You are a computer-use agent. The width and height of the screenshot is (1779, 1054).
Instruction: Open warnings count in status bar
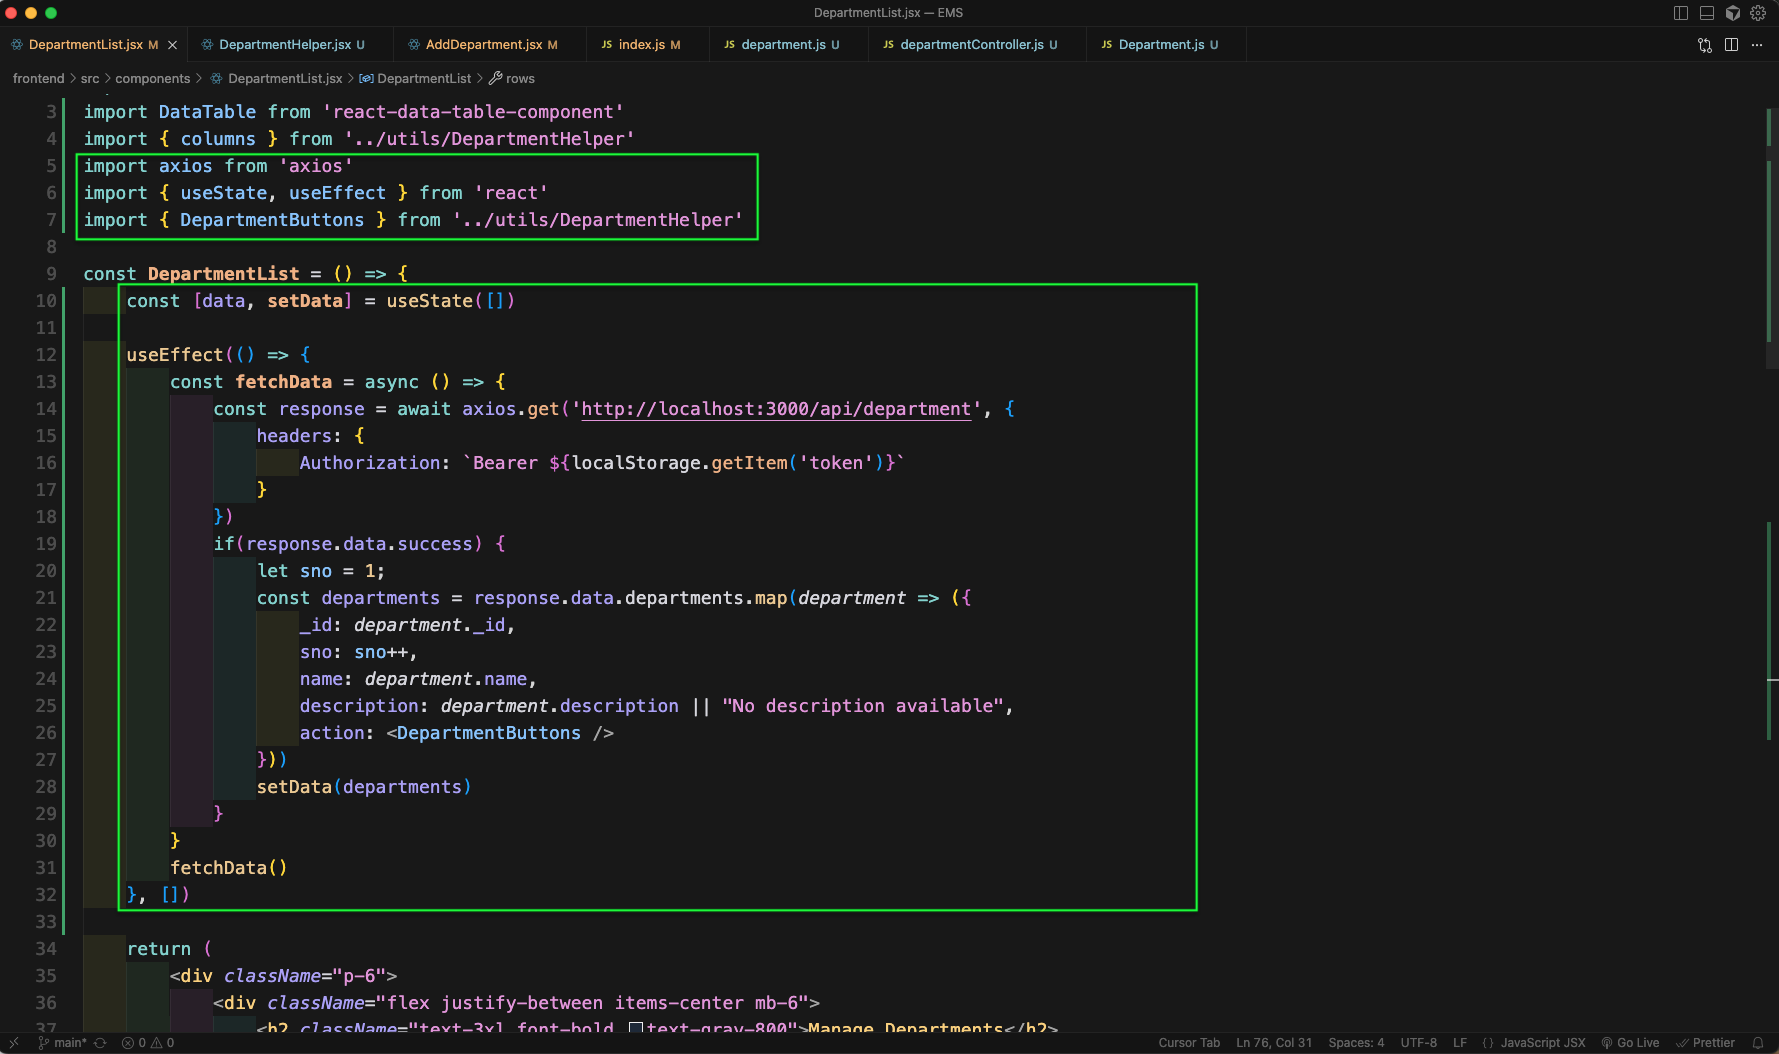tap(162, 1043)
